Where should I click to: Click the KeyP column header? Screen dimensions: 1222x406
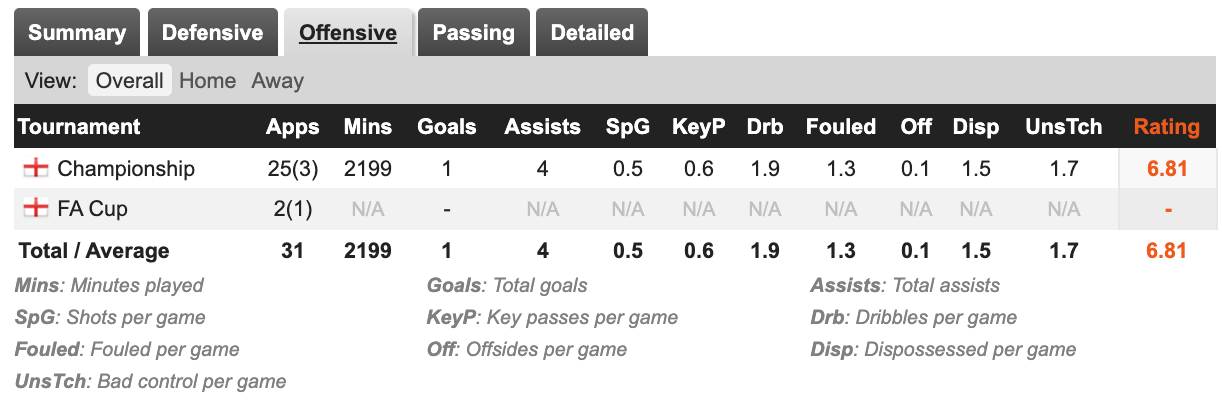click(x=698, y=127)
